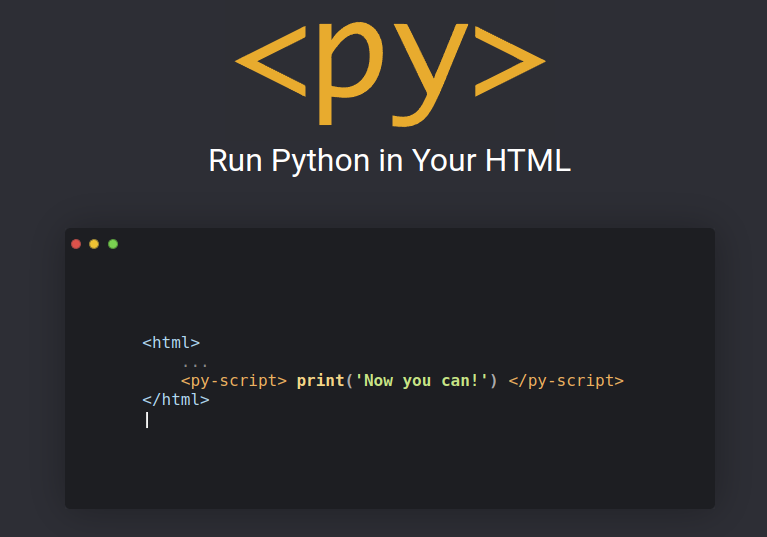Viewport: 767px width, 537px height.
Task: Click the ellipsis line below <html>
Action: 195,364
